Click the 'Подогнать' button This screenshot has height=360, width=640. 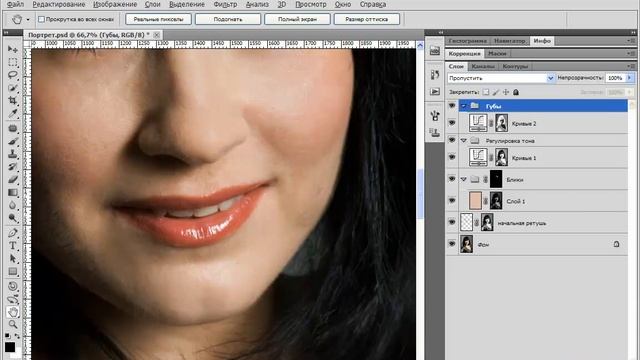pyautogui.click(x=228, y=19)
